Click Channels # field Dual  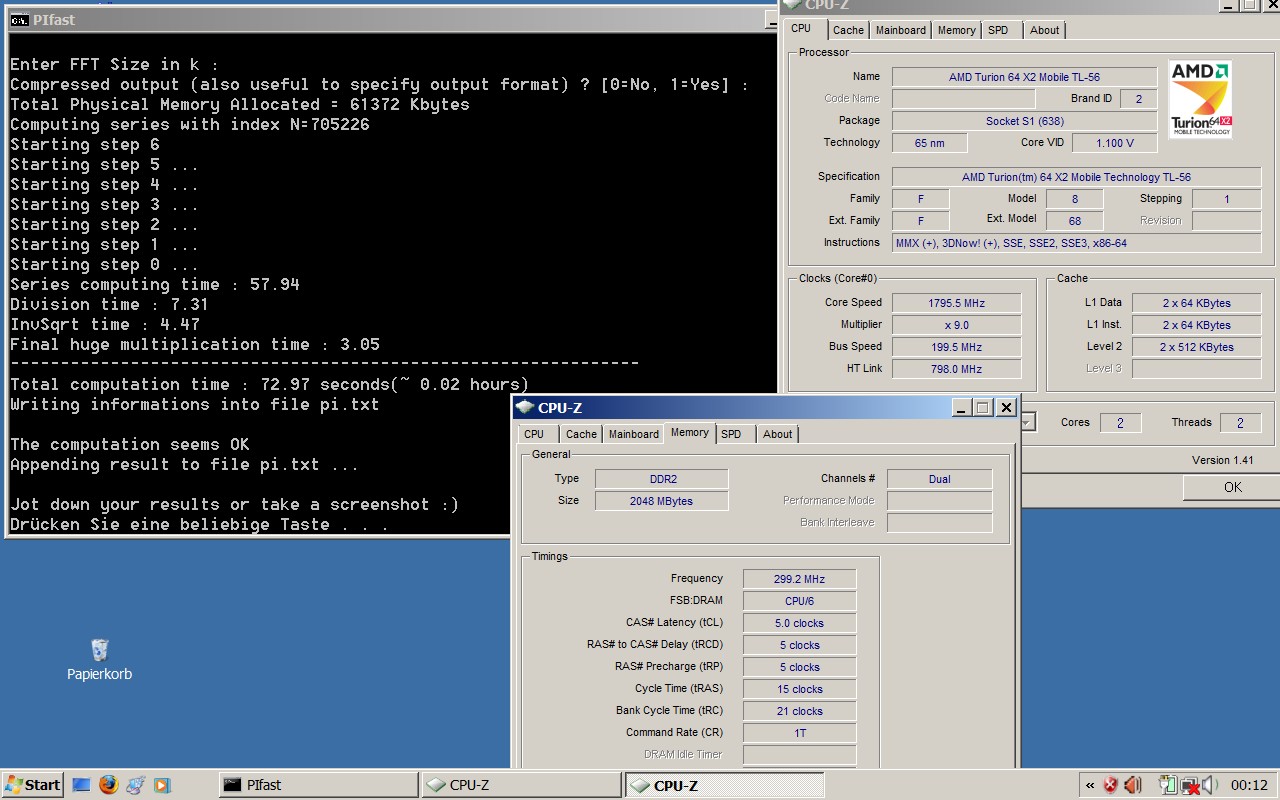point(939,479)
